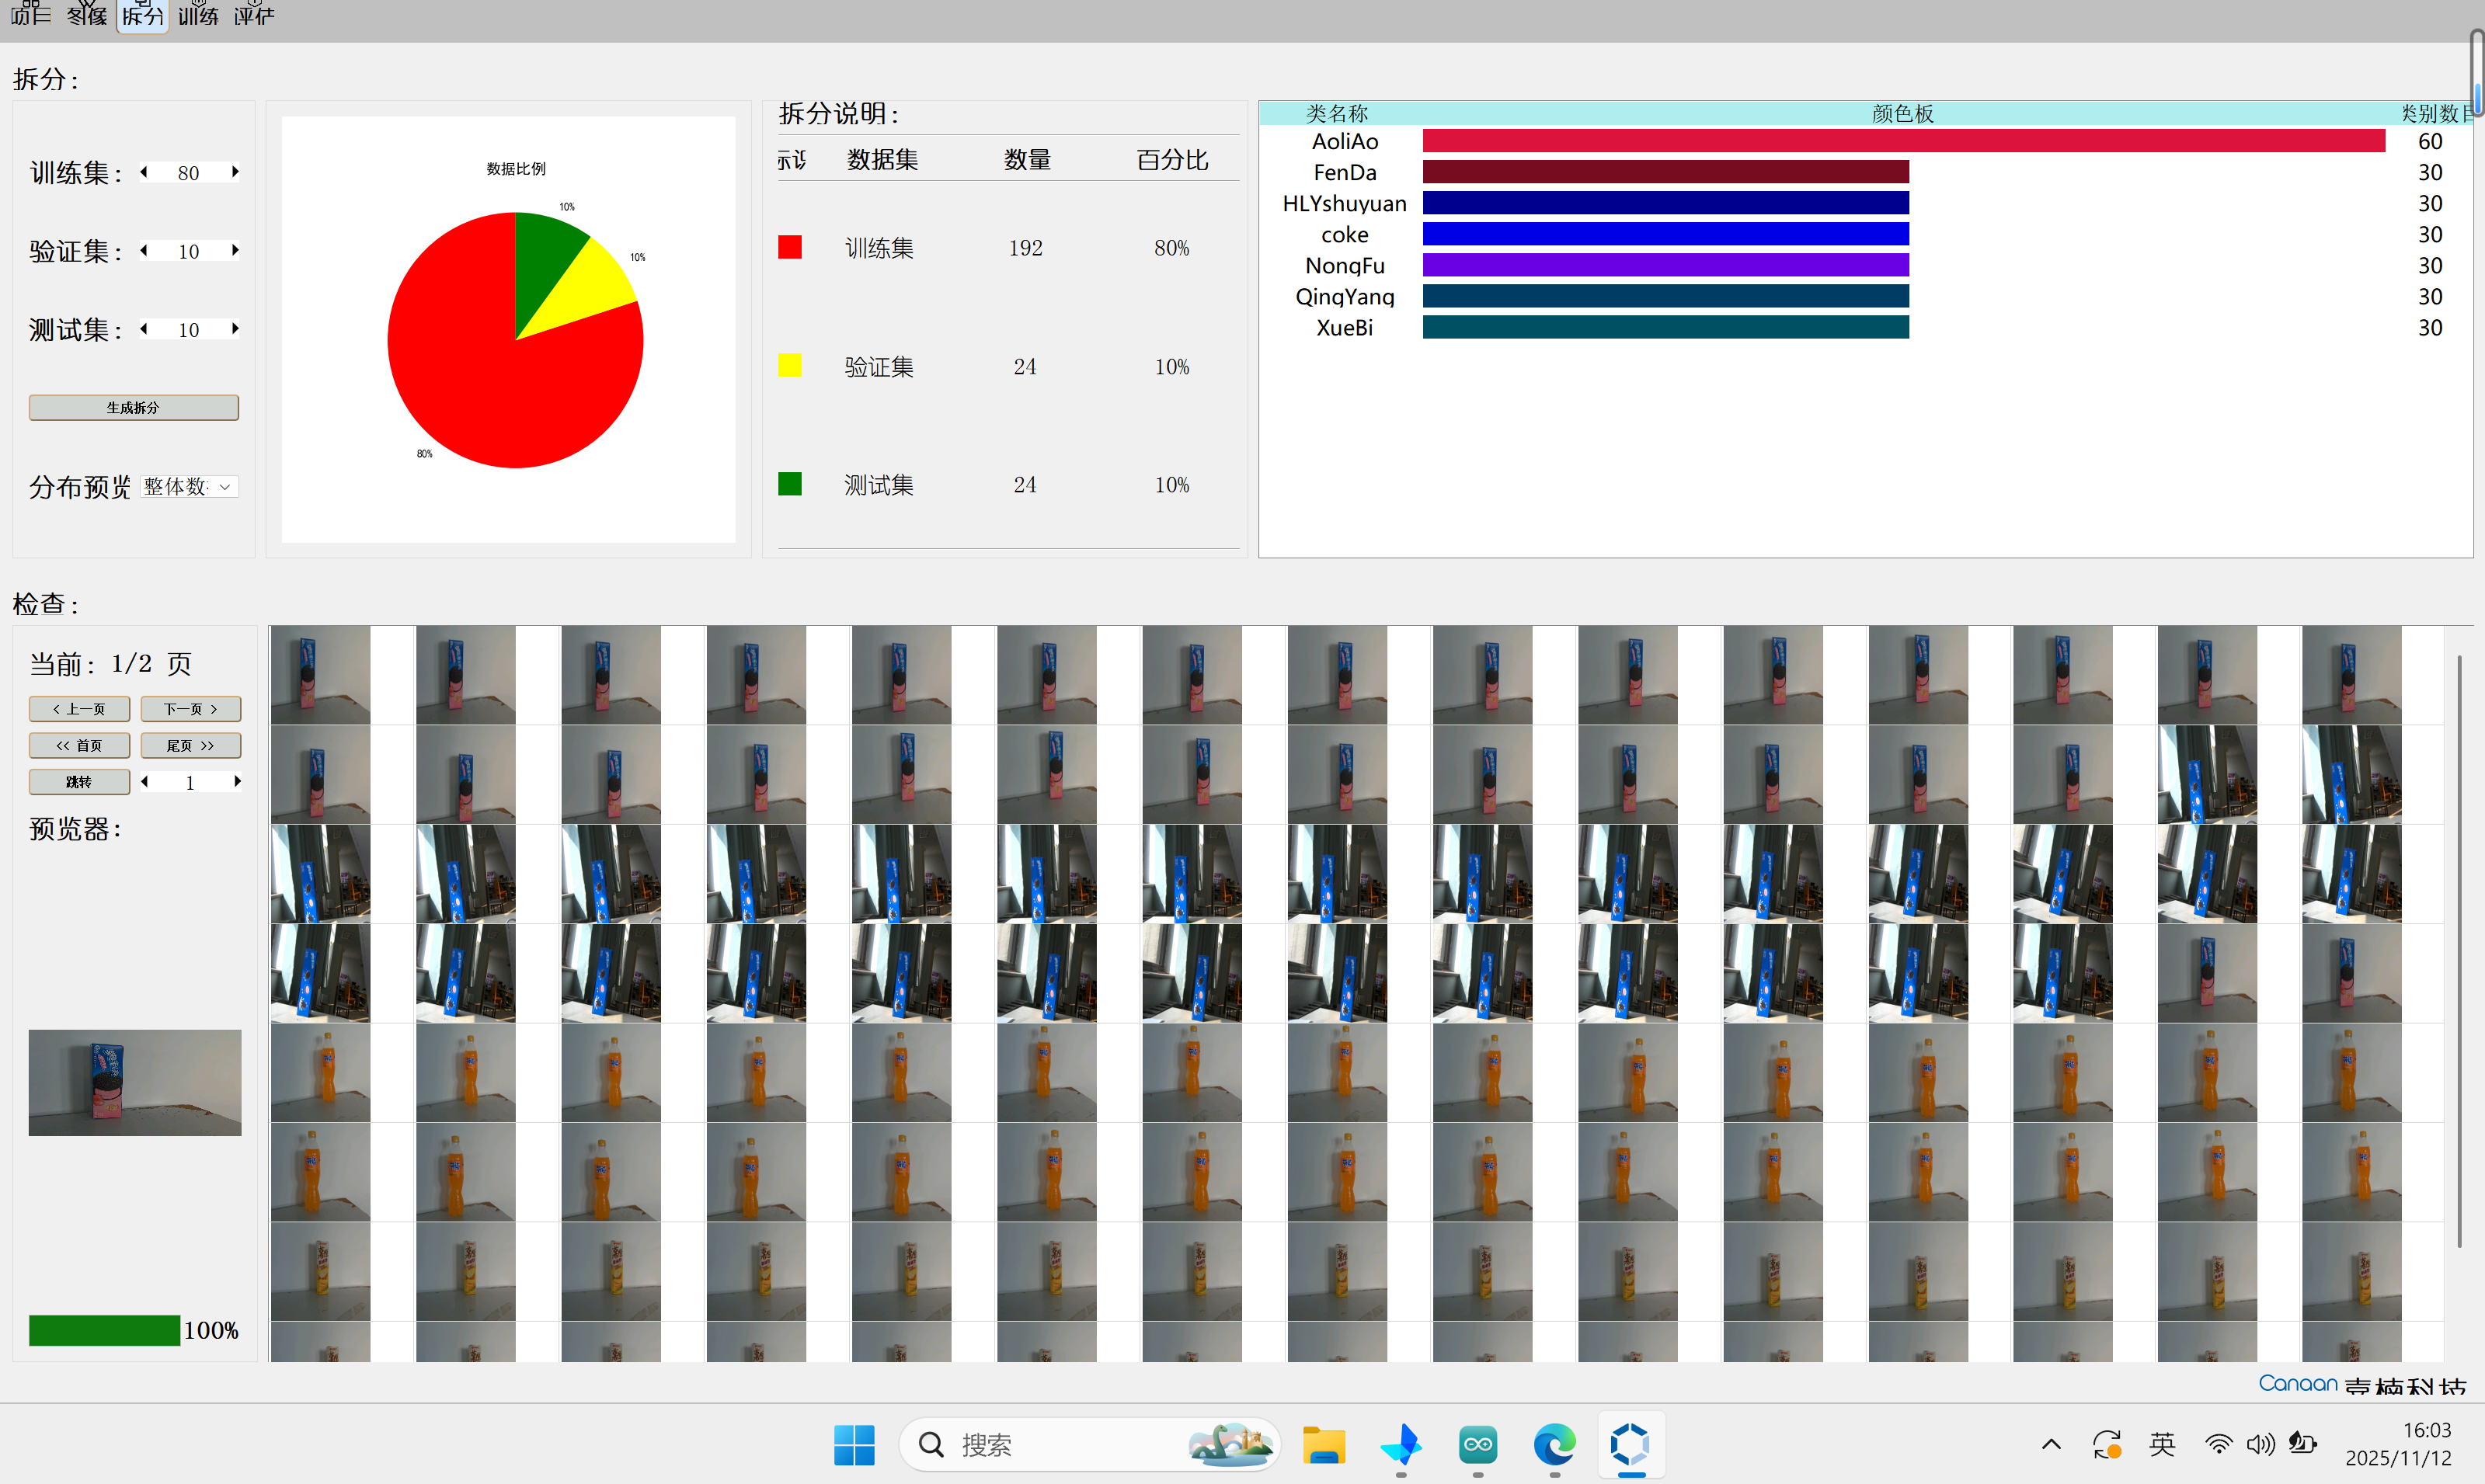
Task: Open the volume control
Action: point(2260,1444)
